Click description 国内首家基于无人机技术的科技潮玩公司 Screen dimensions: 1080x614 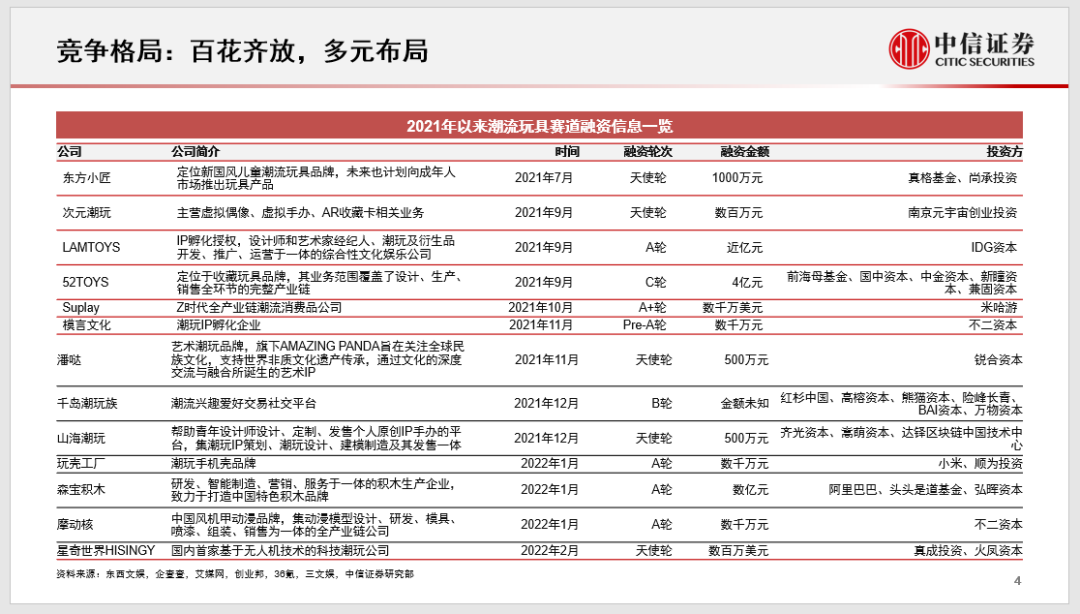click(x=280, y=551)
